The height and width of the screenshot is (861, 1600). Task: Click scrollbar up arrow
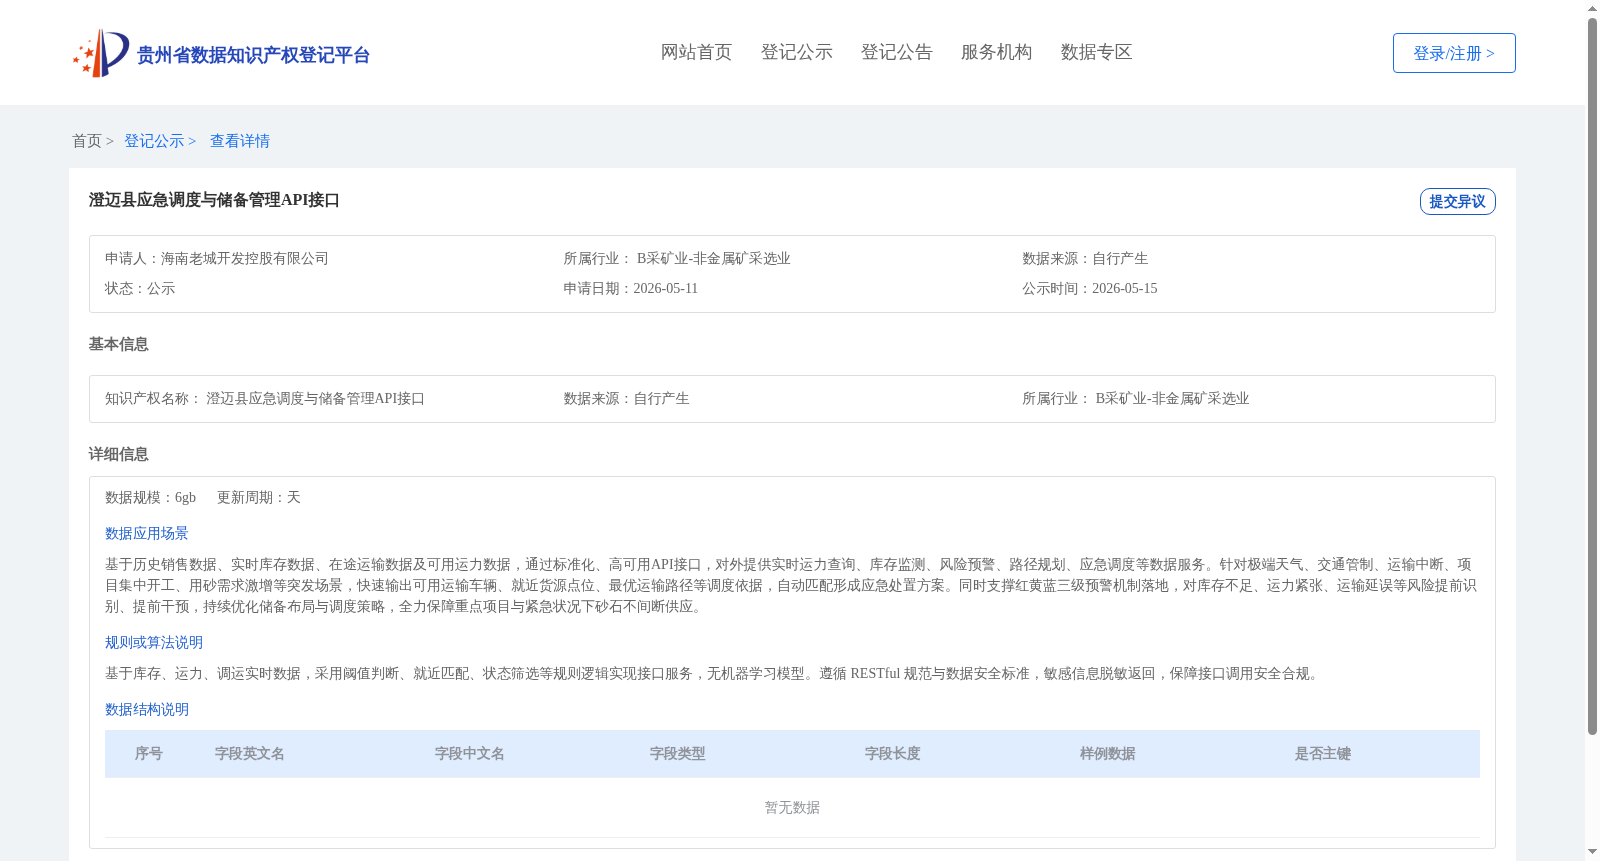[1592, 8]
